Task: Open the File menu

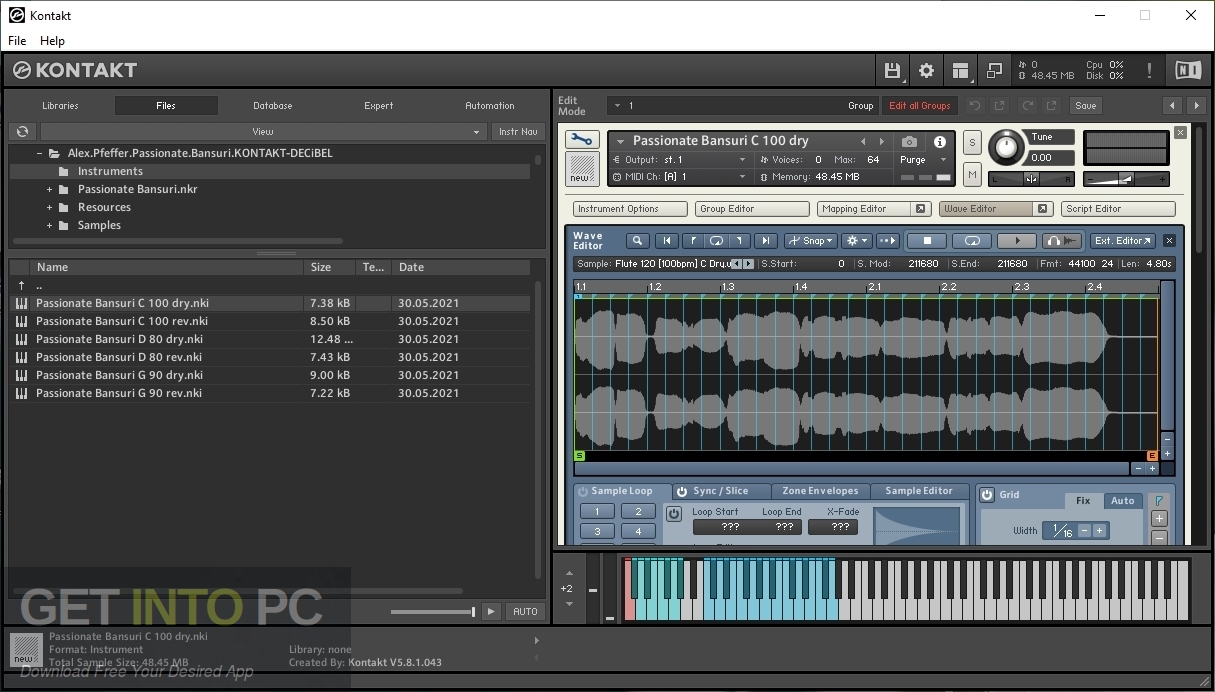Action: coord(17,41)
